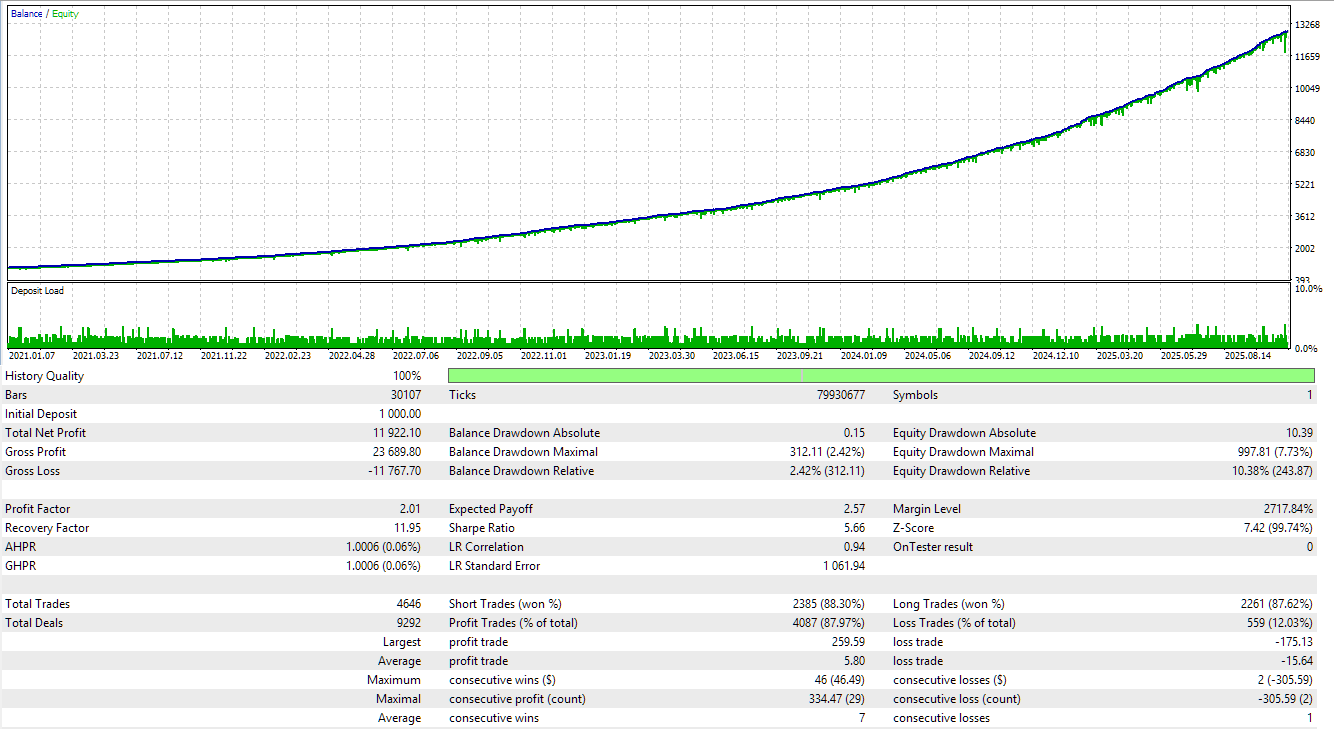Click the Long Trades value 2261 (87.62%)
Screen dimensions: 1334x729
click(1277, 604)
